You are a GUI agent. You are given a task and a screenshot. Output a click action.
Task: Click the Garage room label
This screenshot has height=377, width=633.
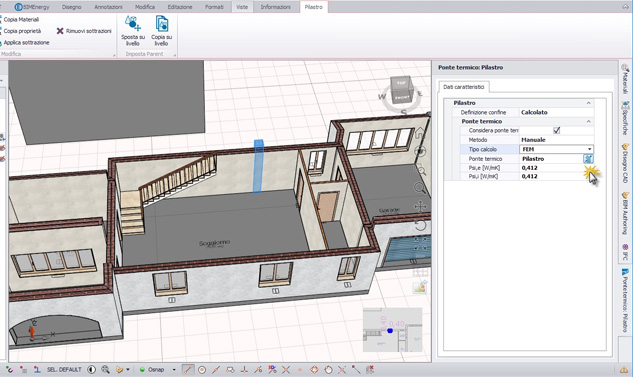389,210
